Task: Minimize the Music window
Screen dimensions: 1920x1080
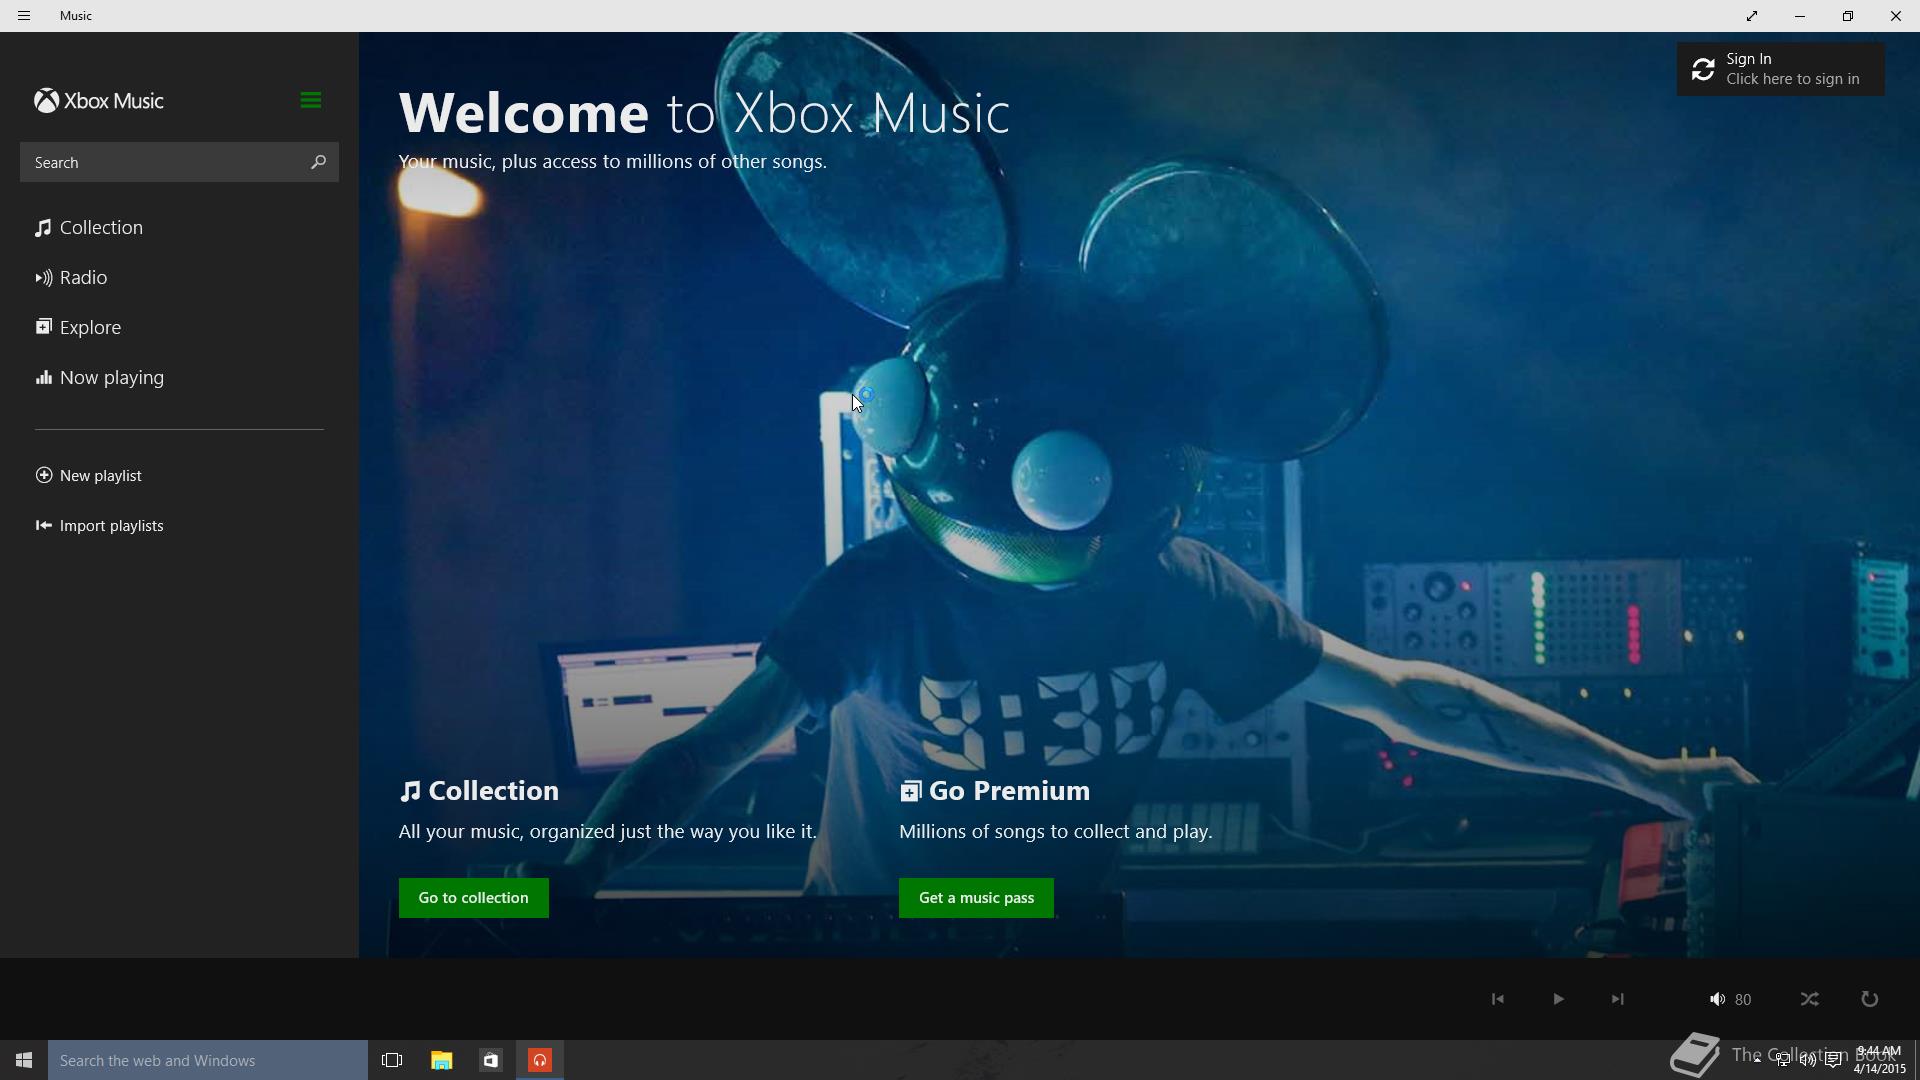Action: click(1800, 16)
